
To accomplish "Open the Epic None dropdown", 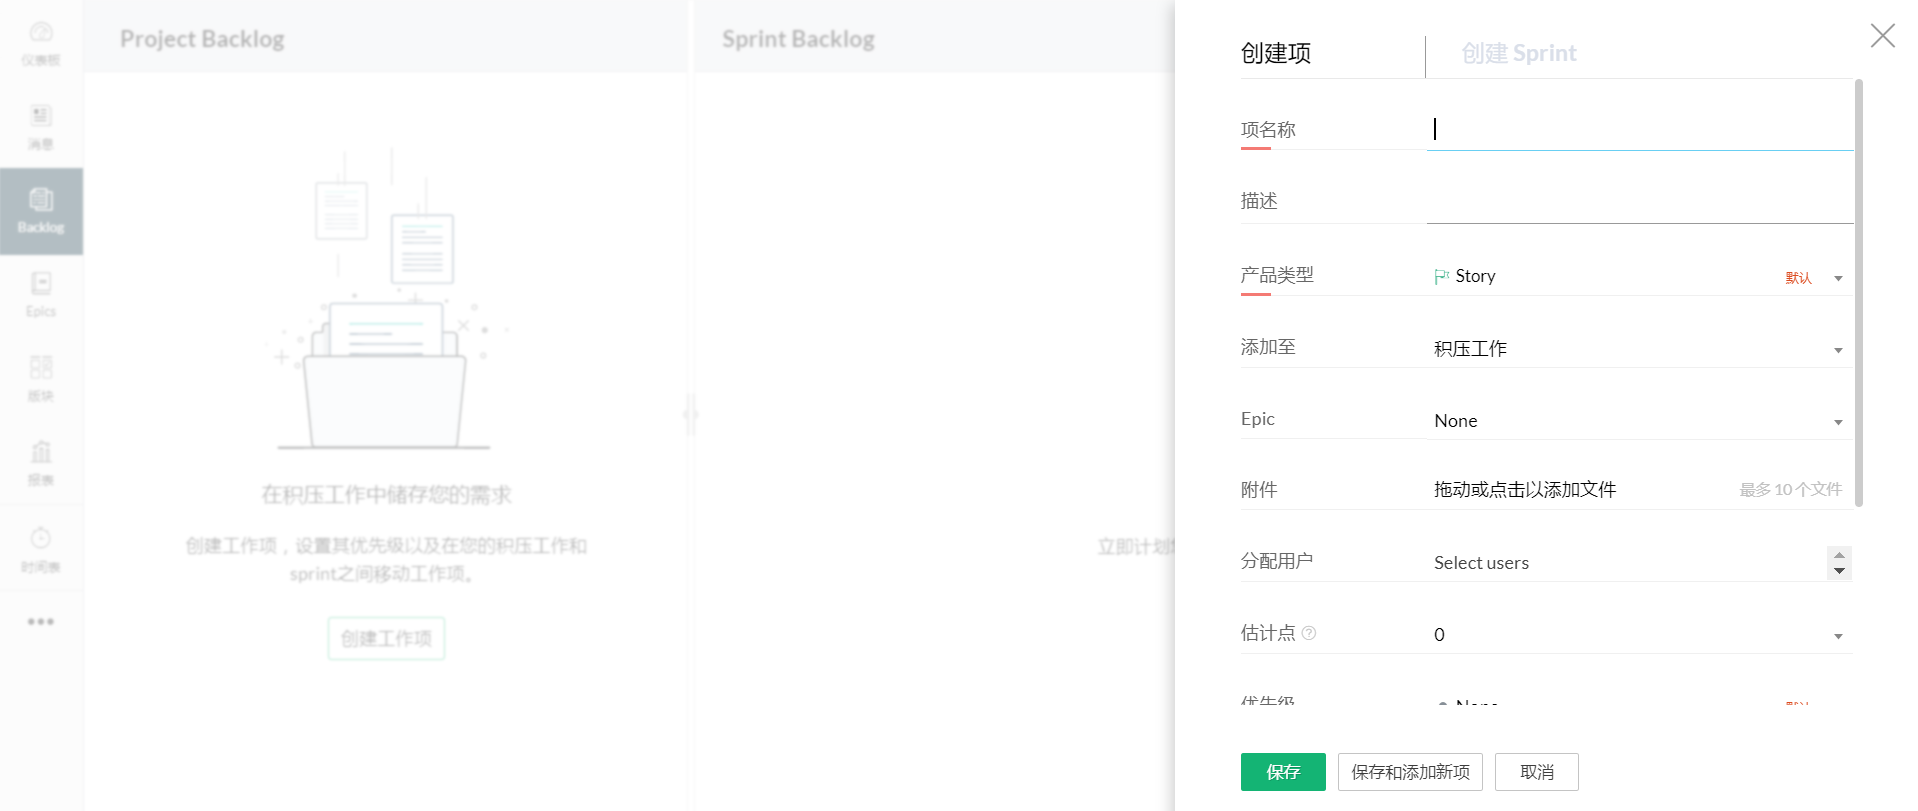I will pyautogui.click(x=1837, y=422).
